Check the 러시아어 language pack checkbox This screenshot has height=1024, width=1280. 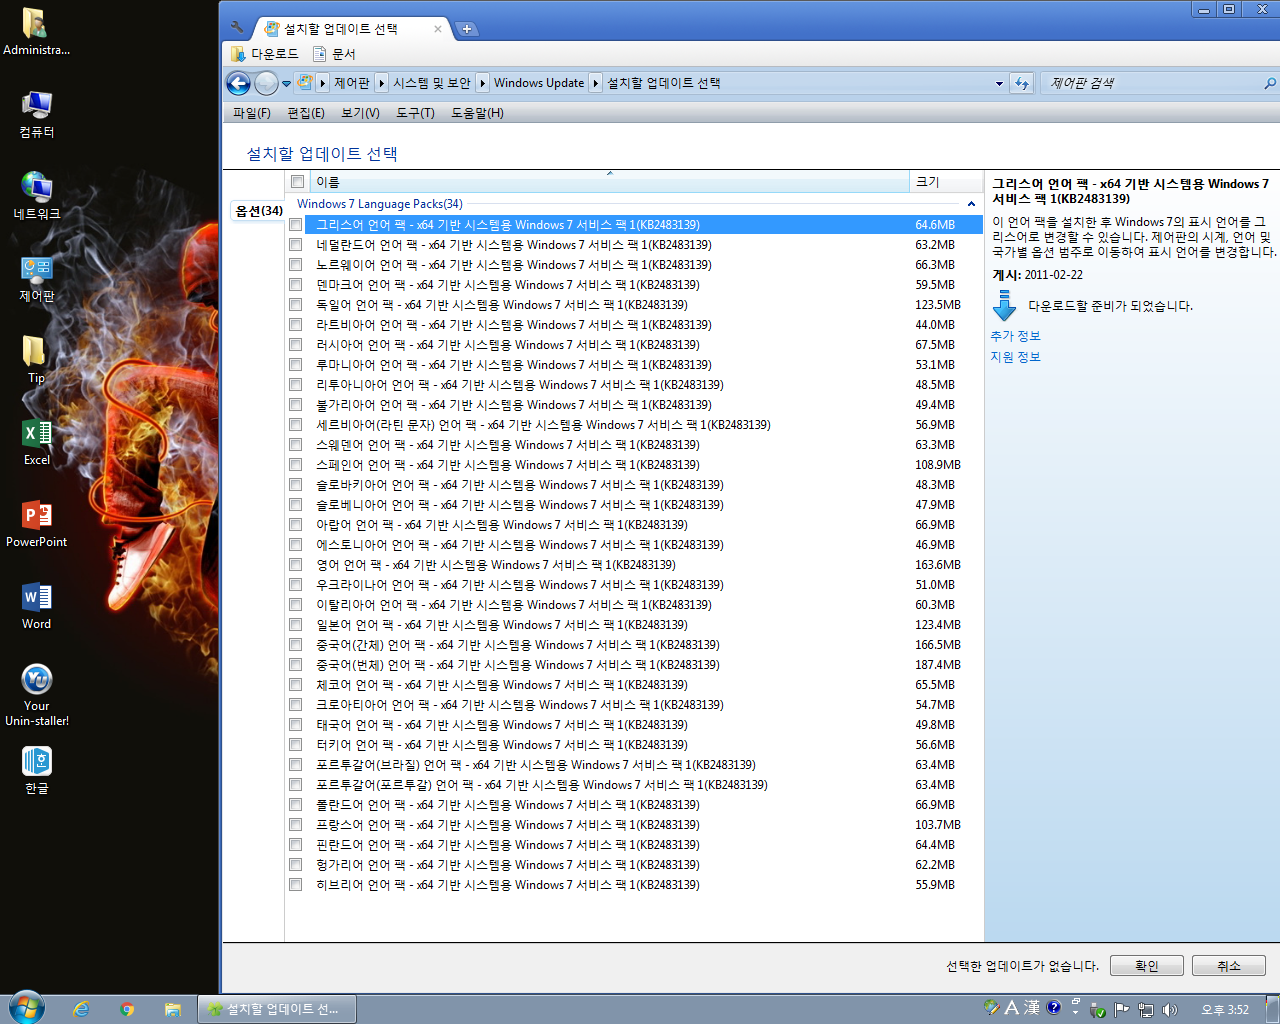[x=295, y=345]
